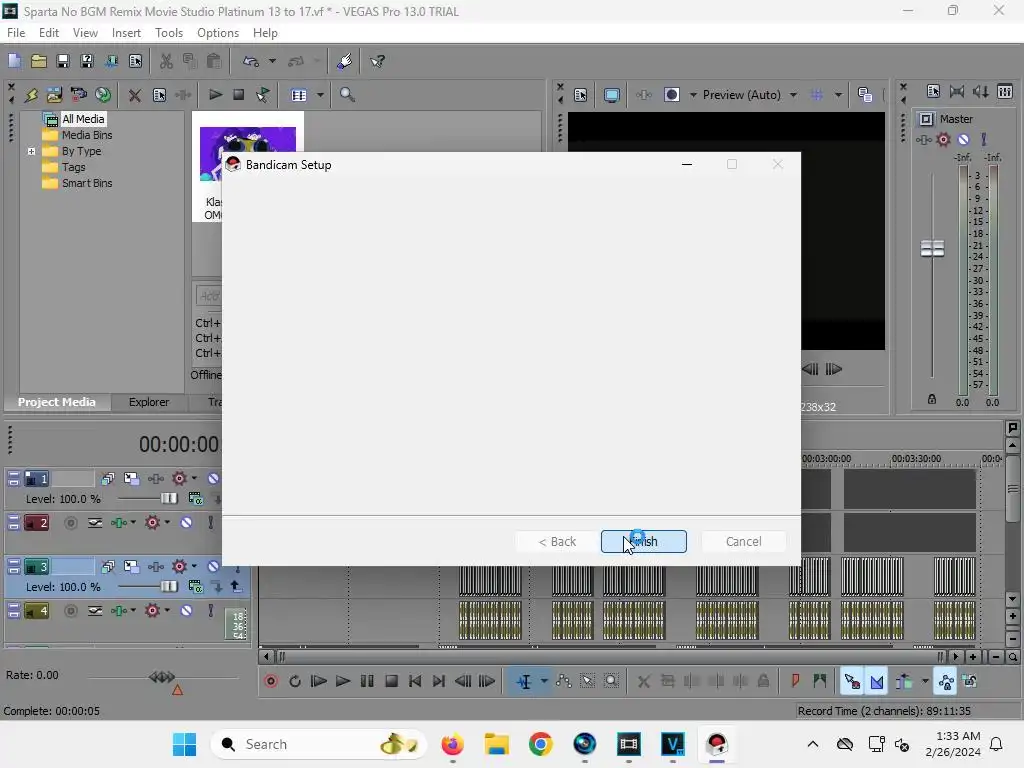Toggle mute on audio track 2
This screenshot has width=1024, height=768.
[186, 522]
